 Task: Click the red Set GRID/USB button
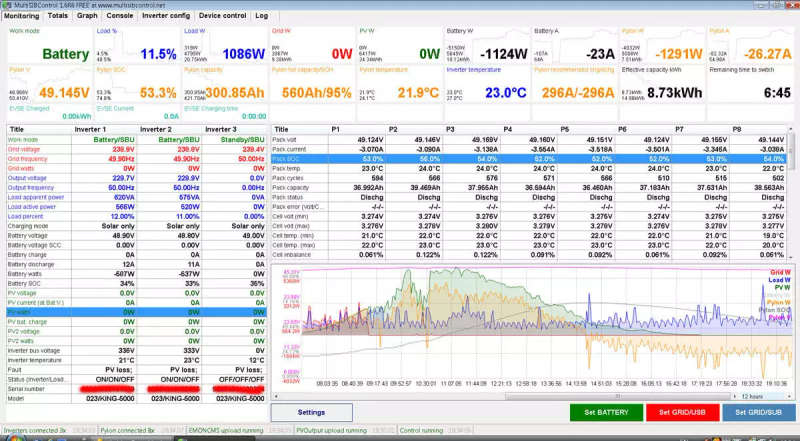click(x=683, y=412)
